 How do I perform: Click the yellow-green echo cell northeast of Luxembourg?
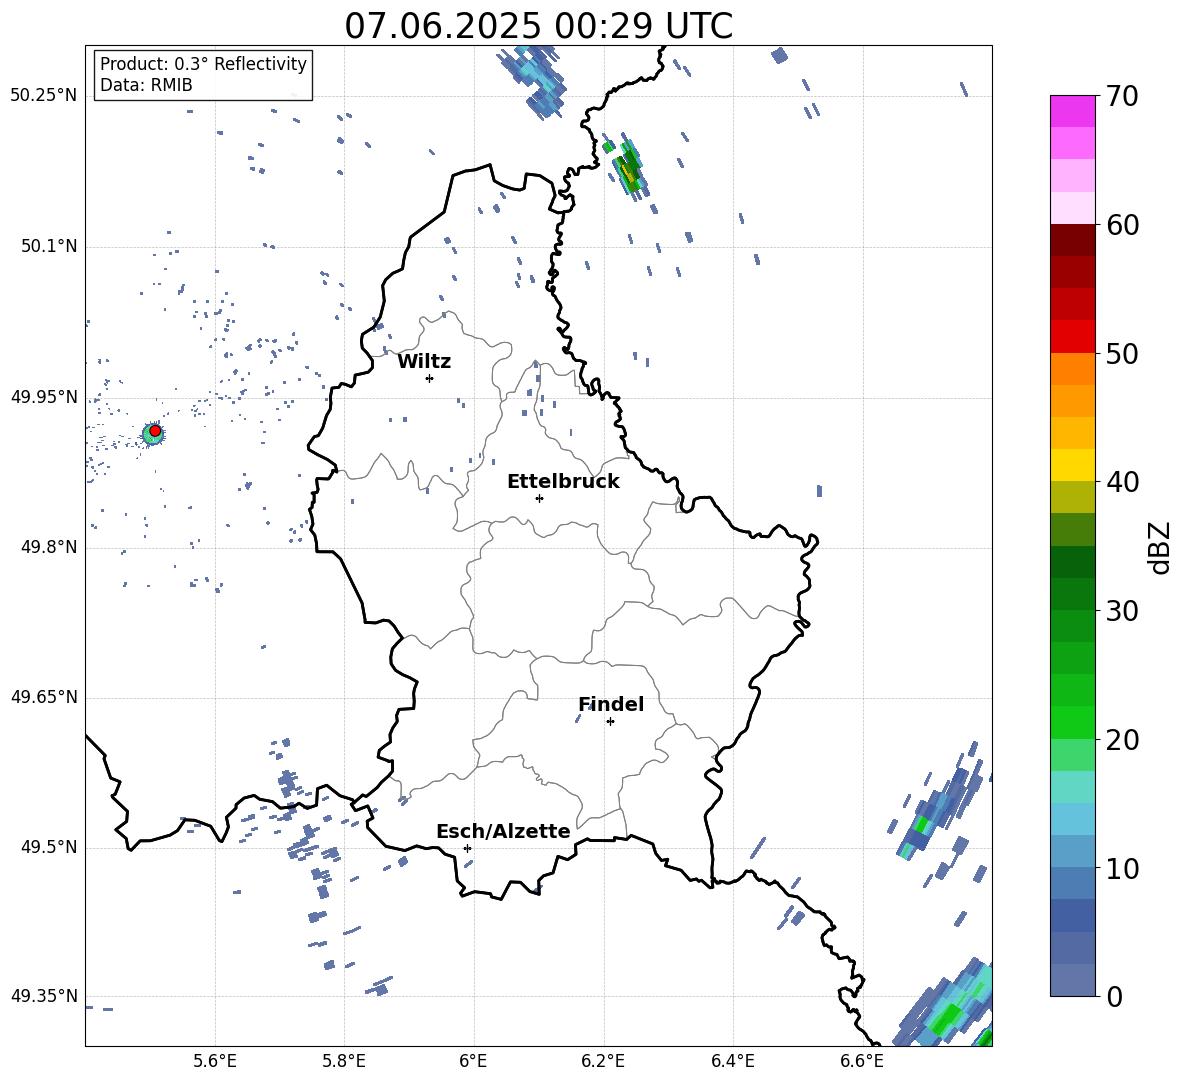629,170
